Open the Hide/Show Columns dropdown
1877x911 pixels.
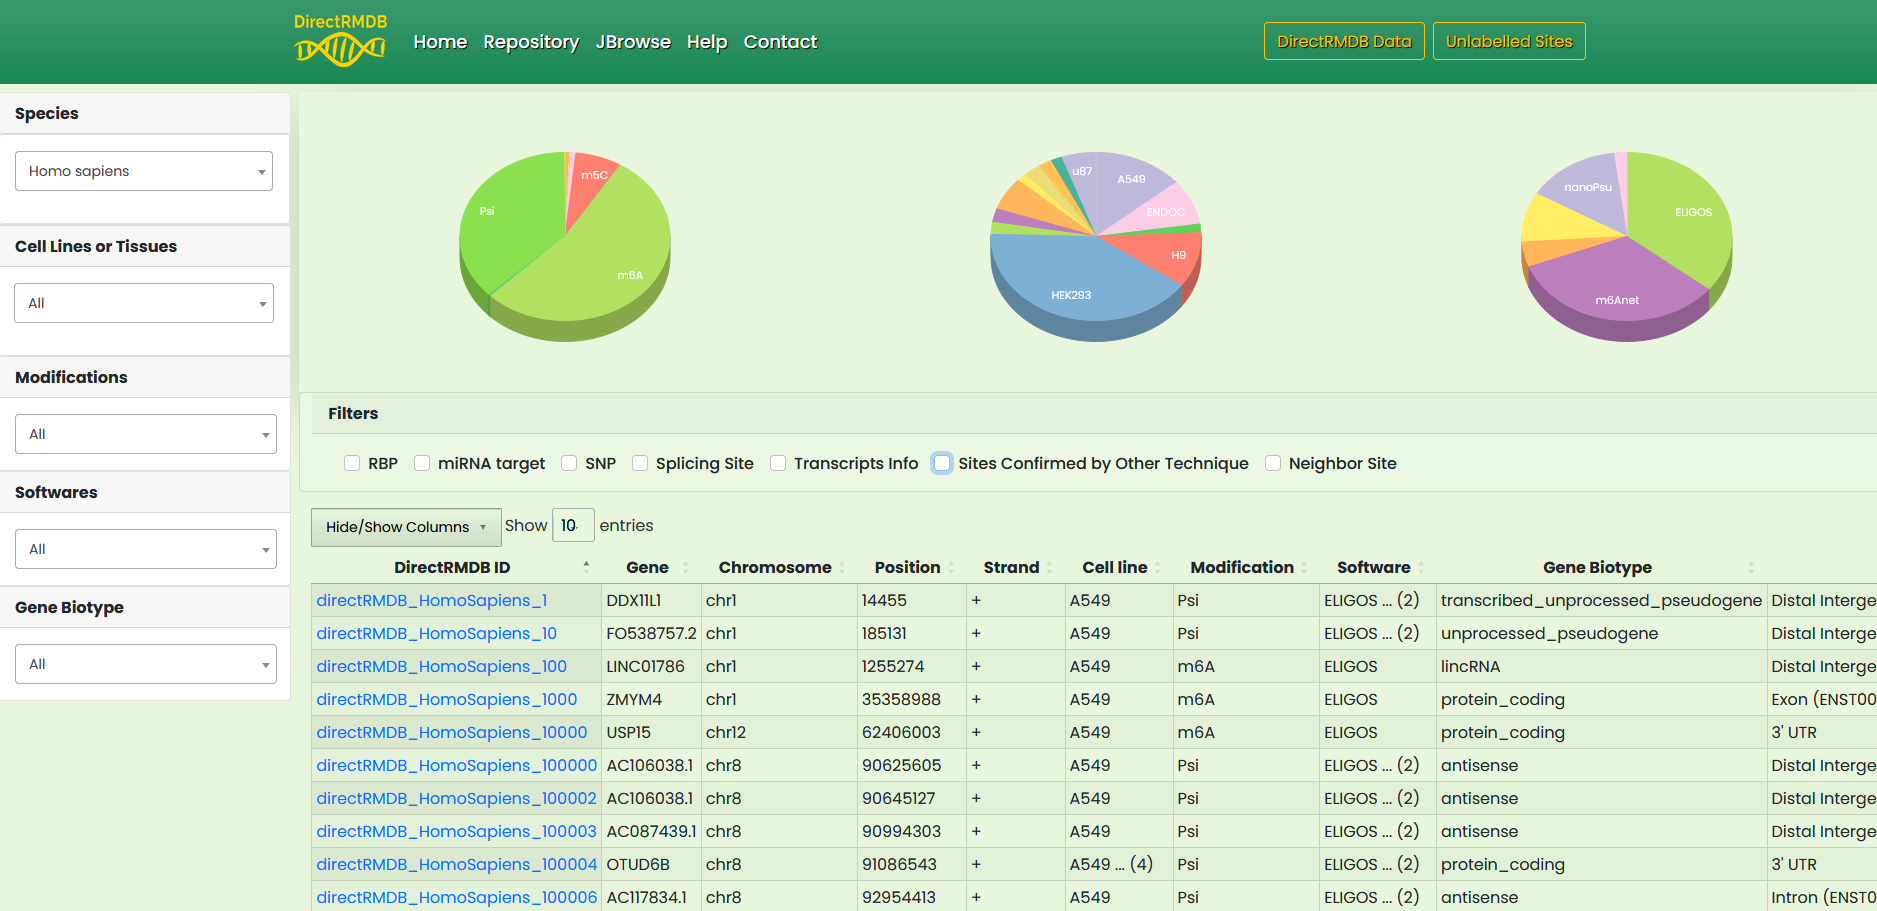point(406,527)
